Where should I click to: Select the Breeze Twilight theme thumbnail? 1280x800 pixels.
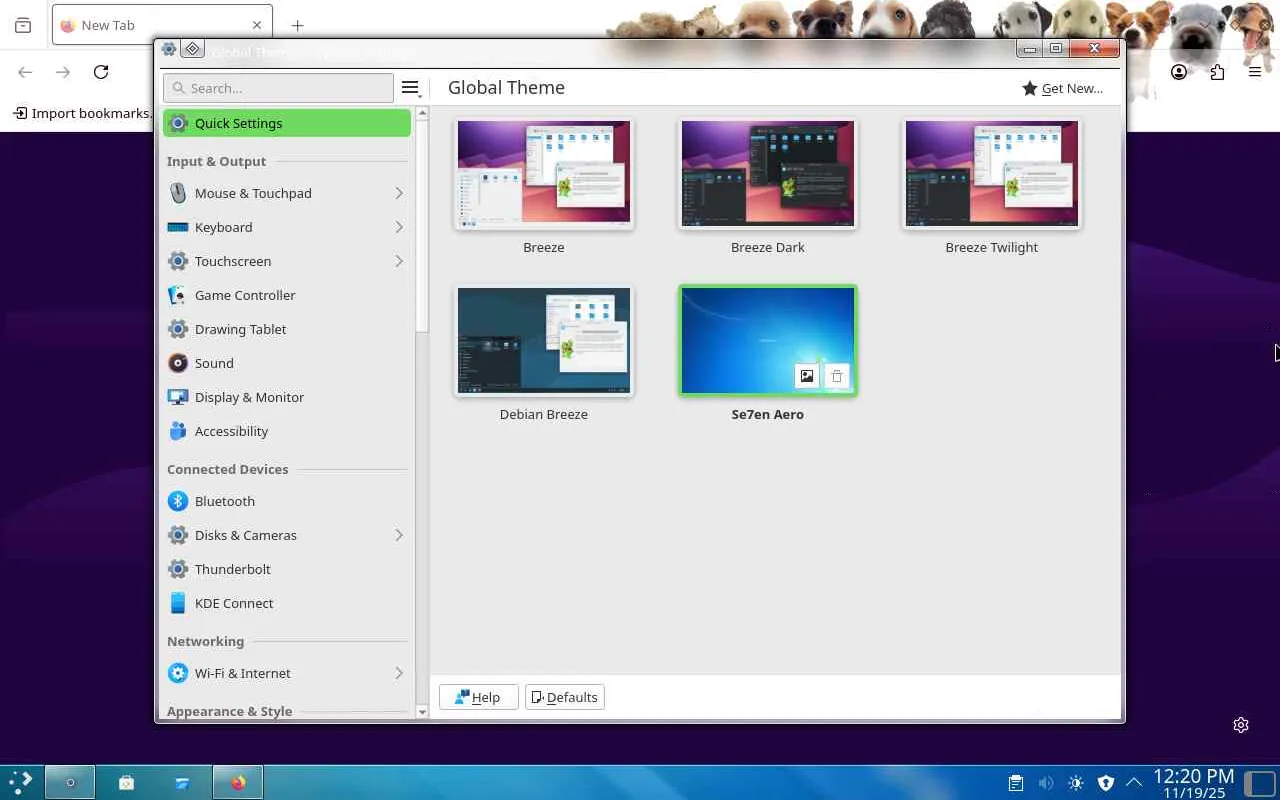(x=992, y=174)
